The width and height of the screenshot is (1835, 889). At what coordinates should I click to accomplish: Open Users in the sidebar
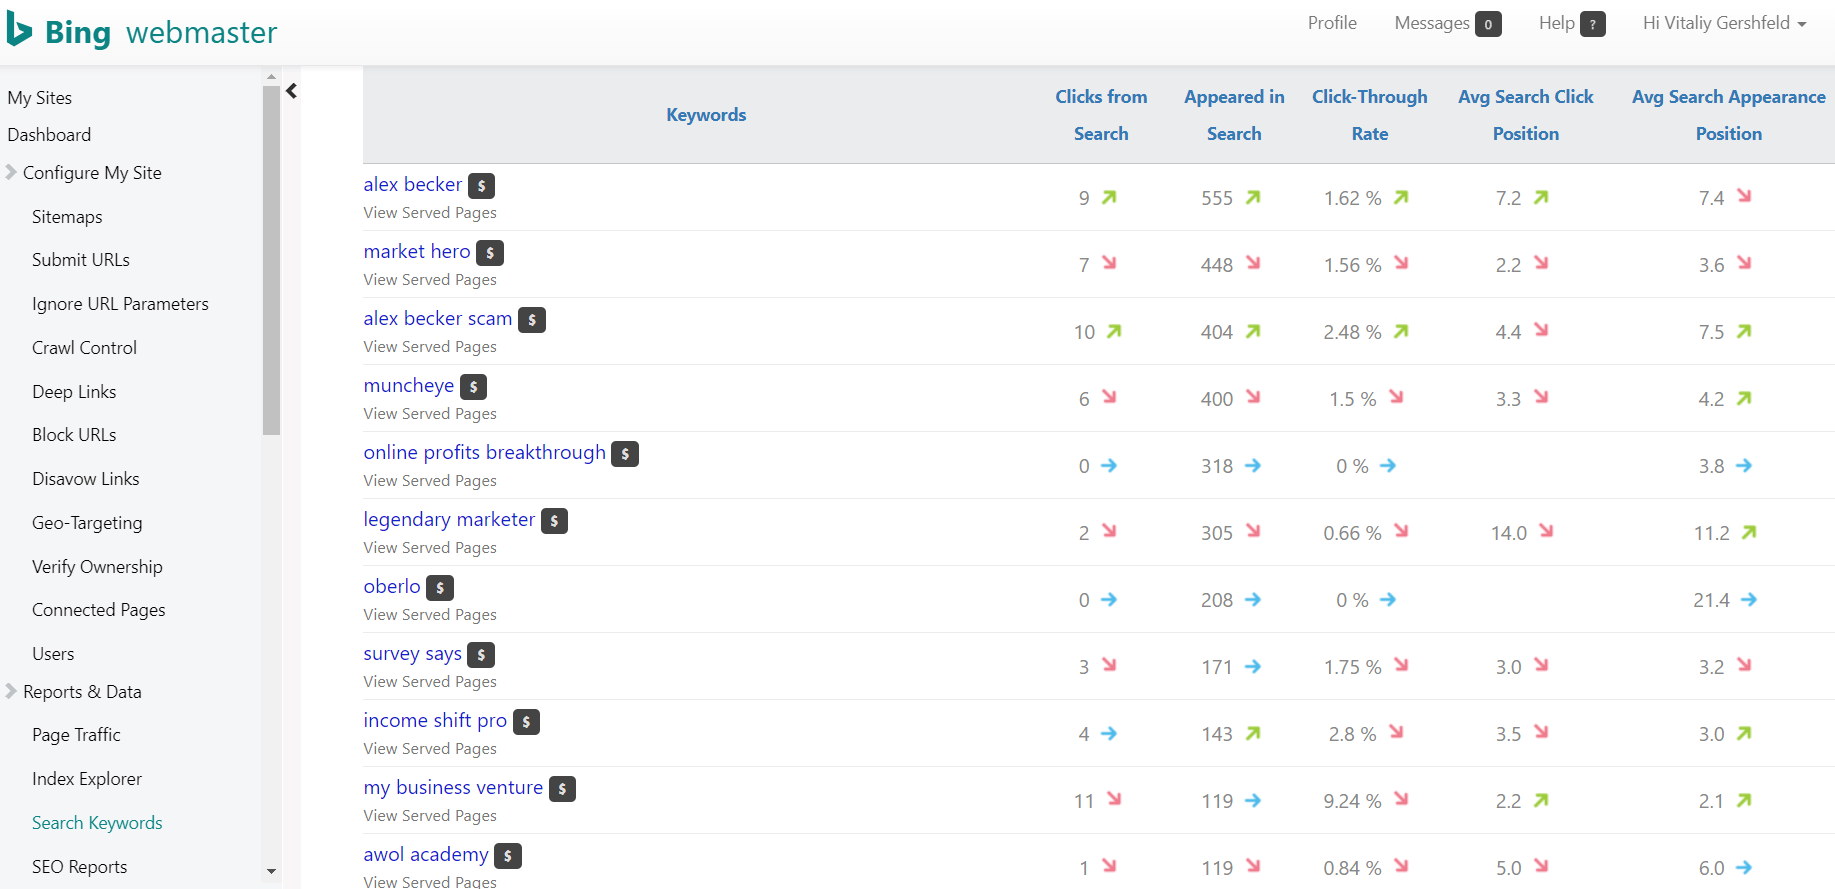(53, 653)
